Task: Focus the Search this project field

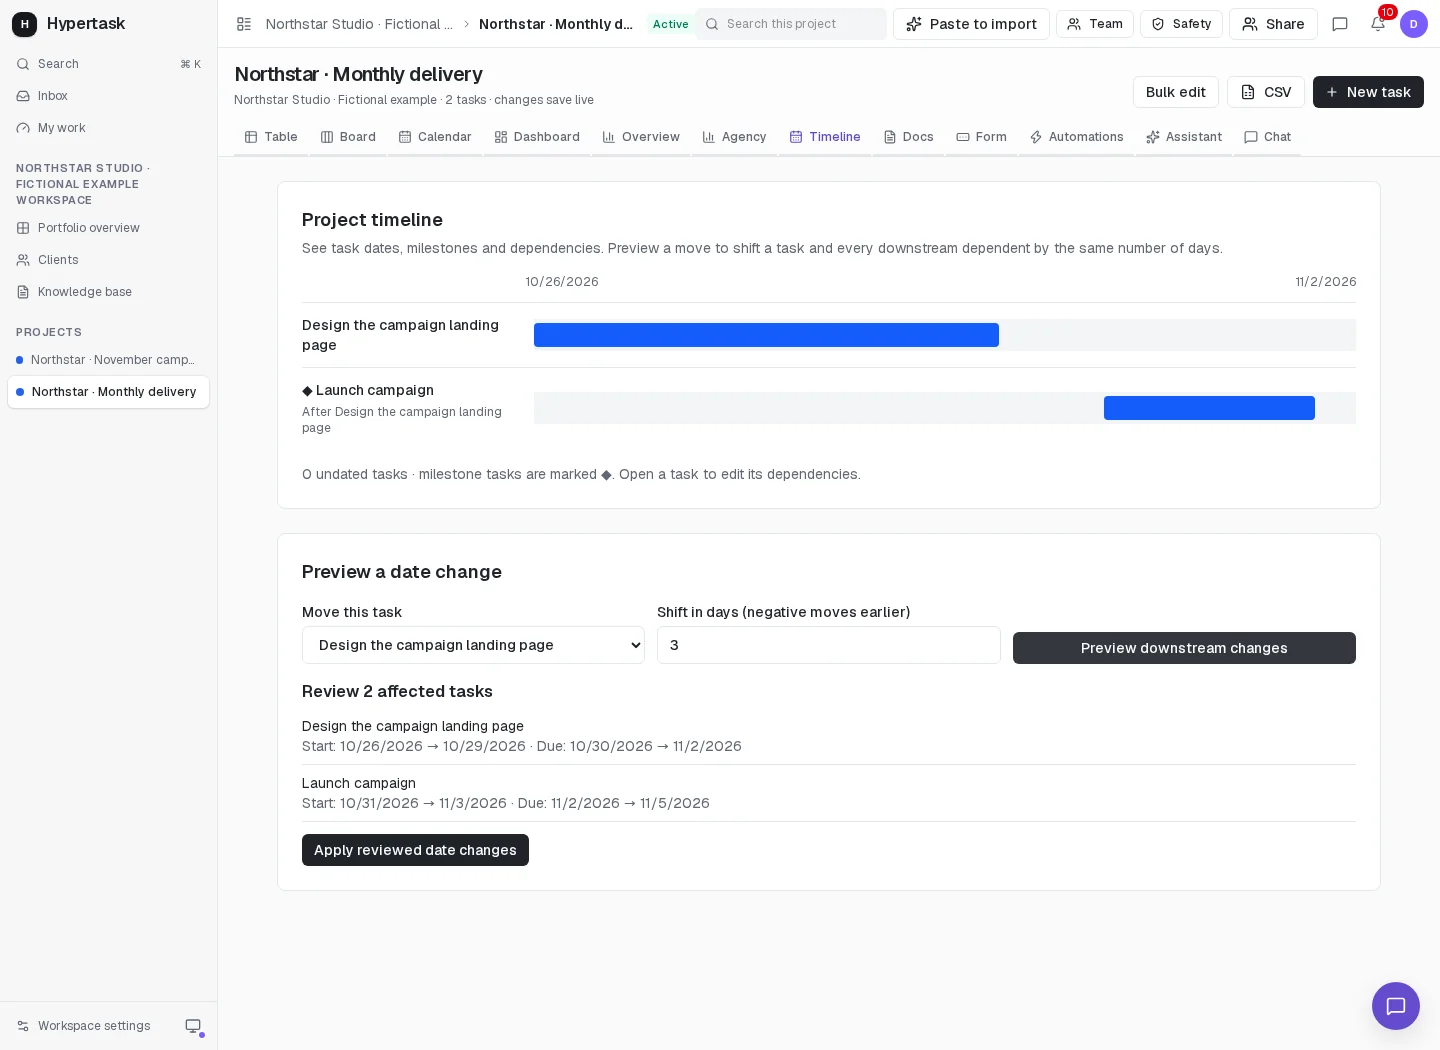Action: click(x=791, y=24)
